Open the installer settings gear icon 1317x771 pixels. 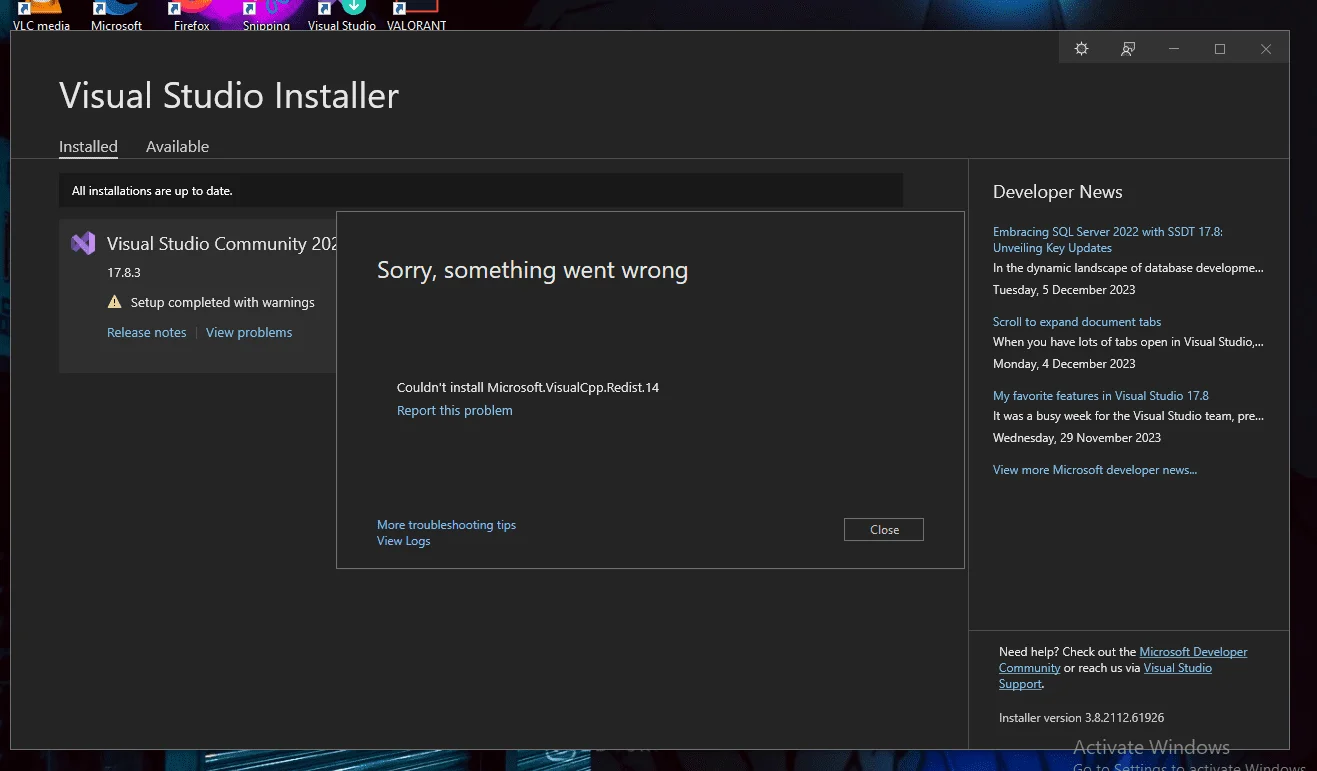pyautogui.click(x=1081, y=49)
